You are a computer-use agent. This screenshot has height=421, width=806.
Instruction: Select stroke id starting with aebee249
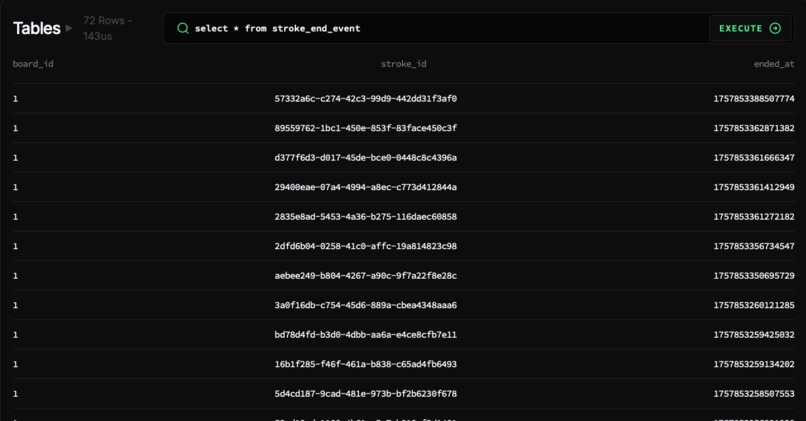click(x=365, y=276)
